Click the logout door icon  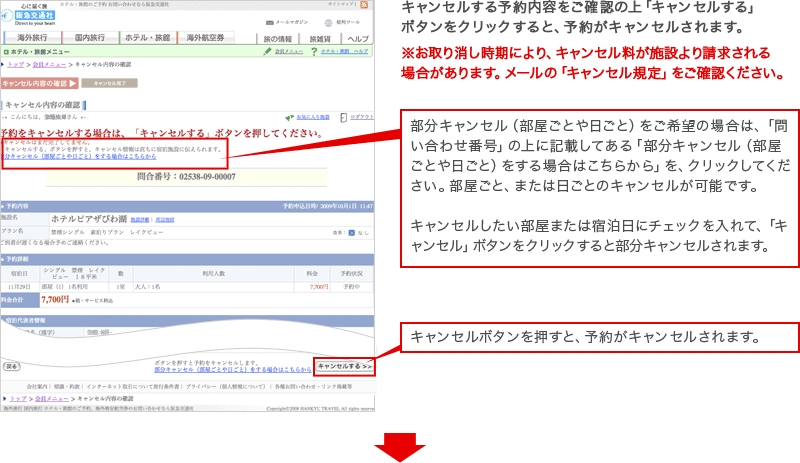(x=343, y=117)
